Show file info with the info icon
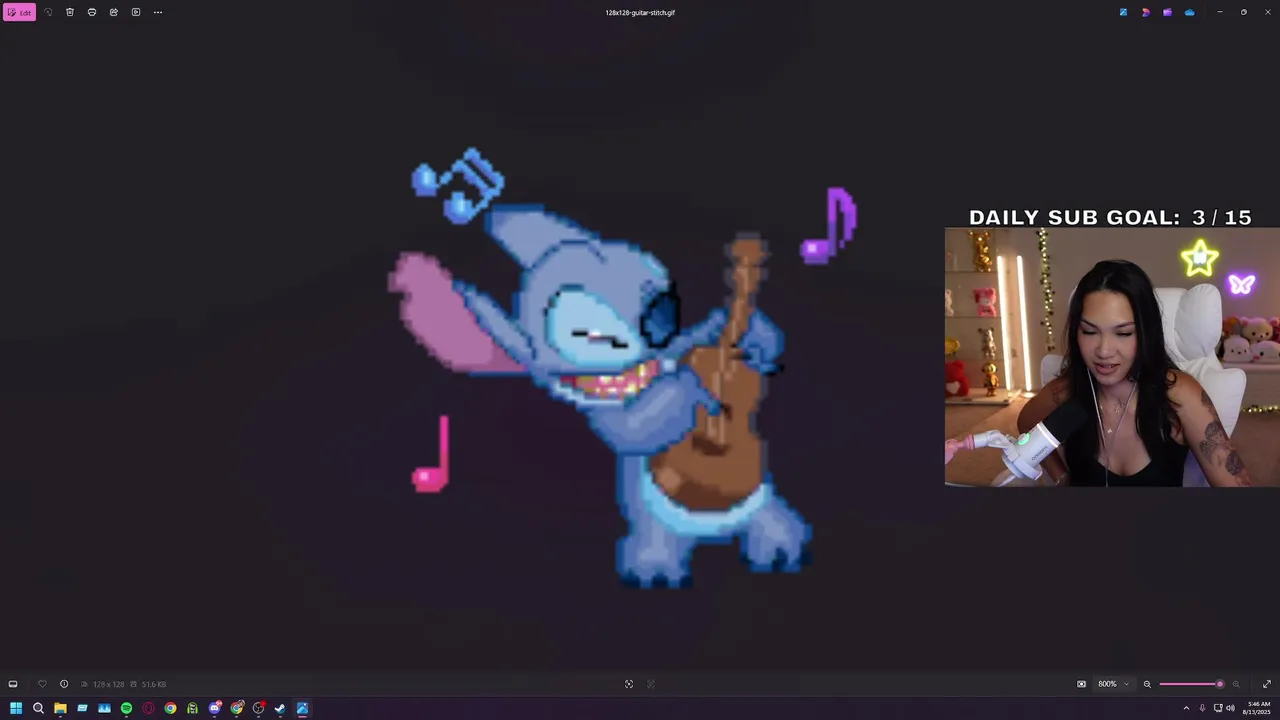Image resolution: width=1280 pixels, height=720 pixels. click(x=64, y=684)
